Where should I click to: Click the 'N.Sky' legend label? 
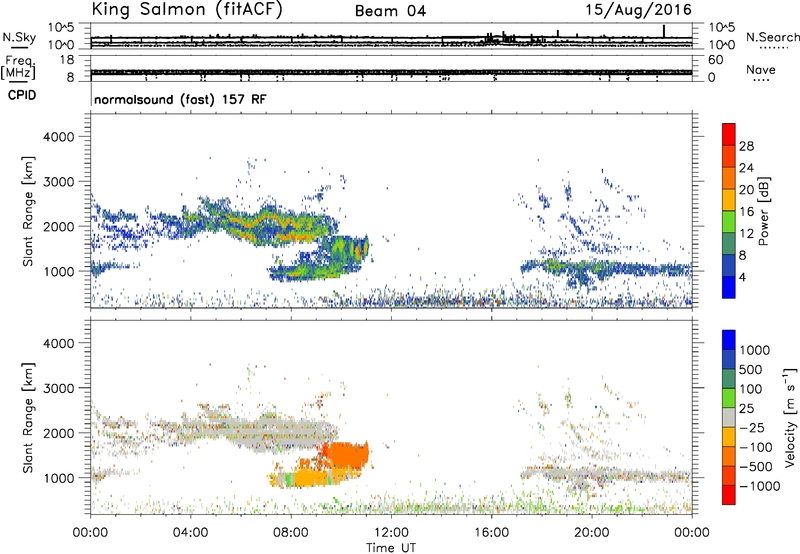coord(19,37)
